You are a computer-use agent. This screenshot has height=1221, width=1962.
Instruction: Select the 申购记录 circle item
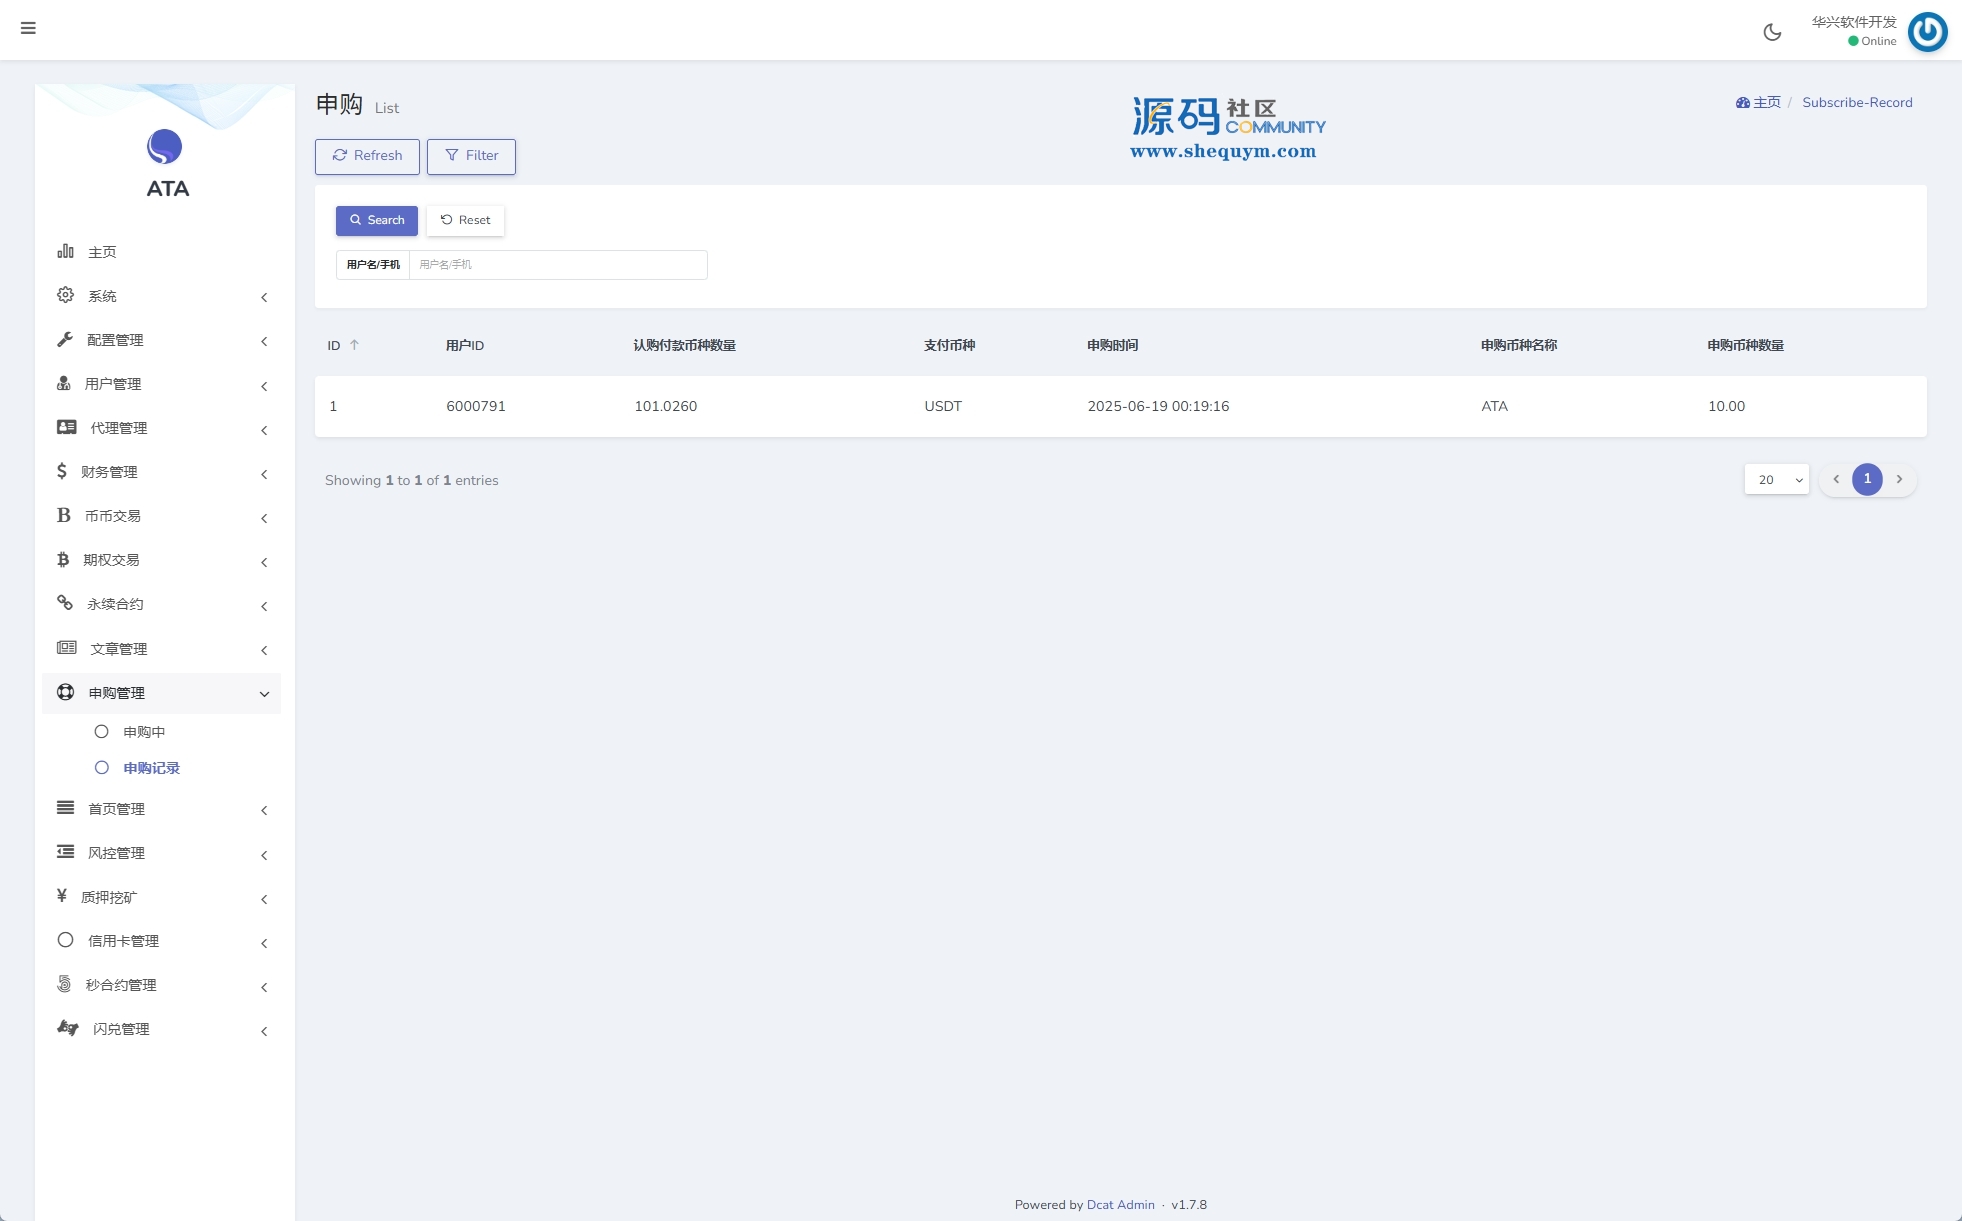(101, 768)
